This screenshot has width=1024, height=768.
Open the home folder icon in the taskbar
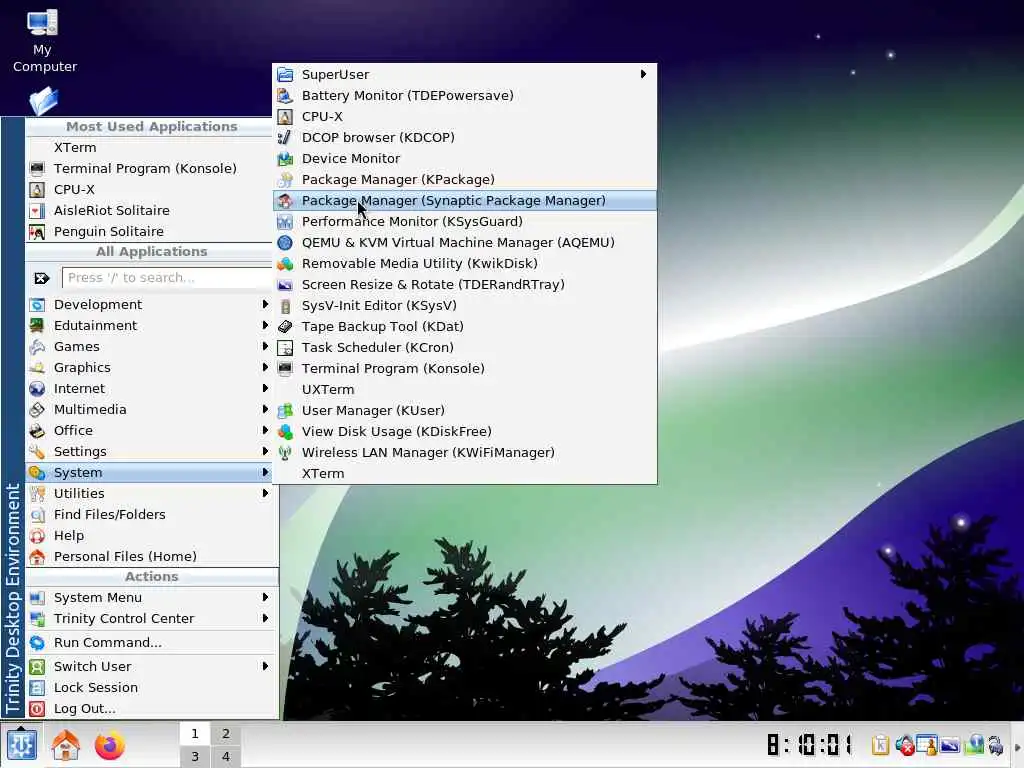point(66,745)
